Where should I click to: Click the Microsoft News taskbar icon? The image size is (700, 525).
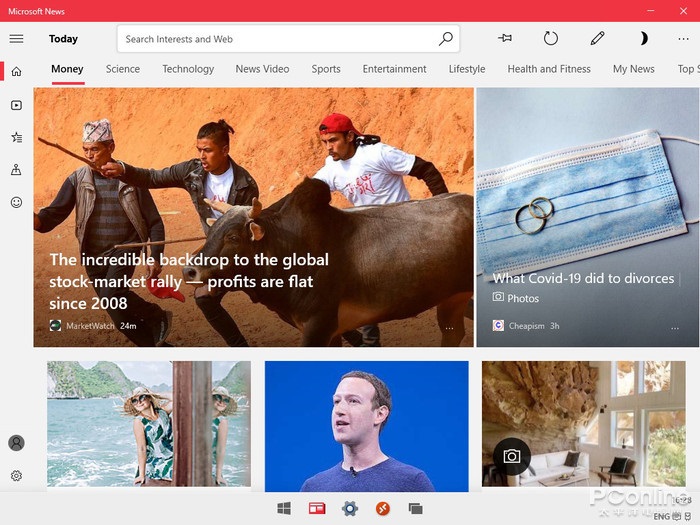(317, 508)
